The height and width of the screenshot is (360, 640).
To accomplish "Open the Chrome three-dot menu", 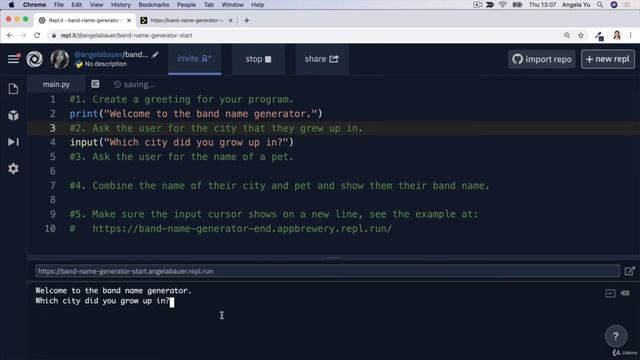I will [x=631, y=36].
